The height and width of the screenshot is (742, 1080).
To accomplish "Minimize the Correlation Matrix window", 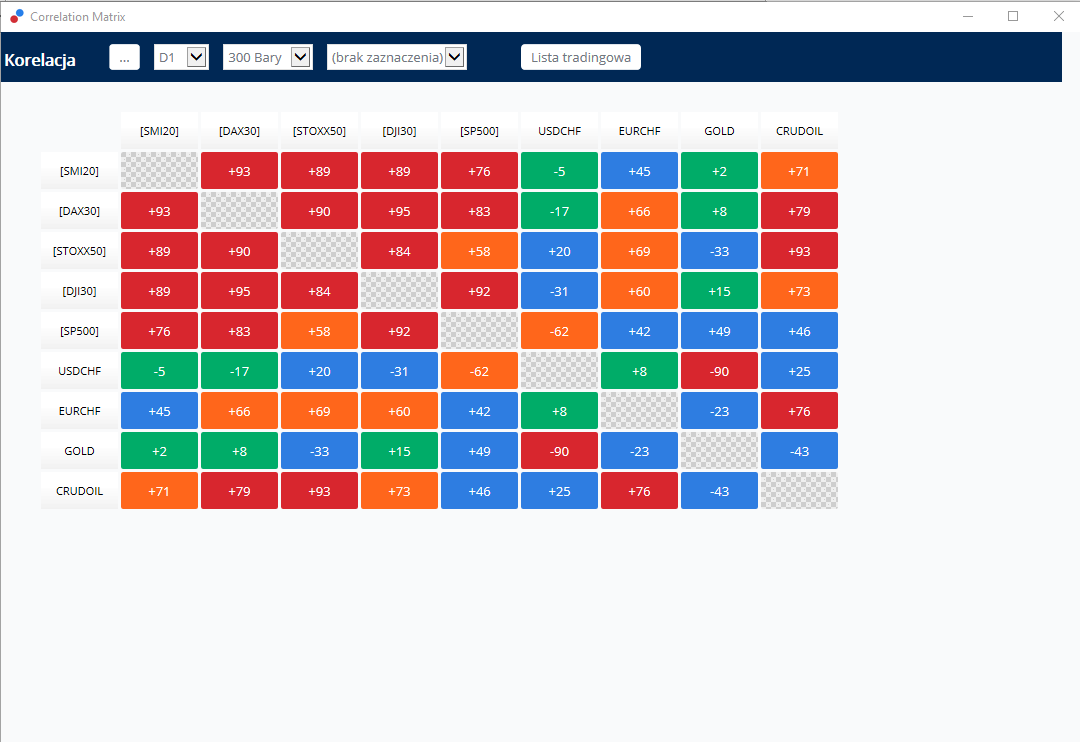I will (x=968, y=16).
